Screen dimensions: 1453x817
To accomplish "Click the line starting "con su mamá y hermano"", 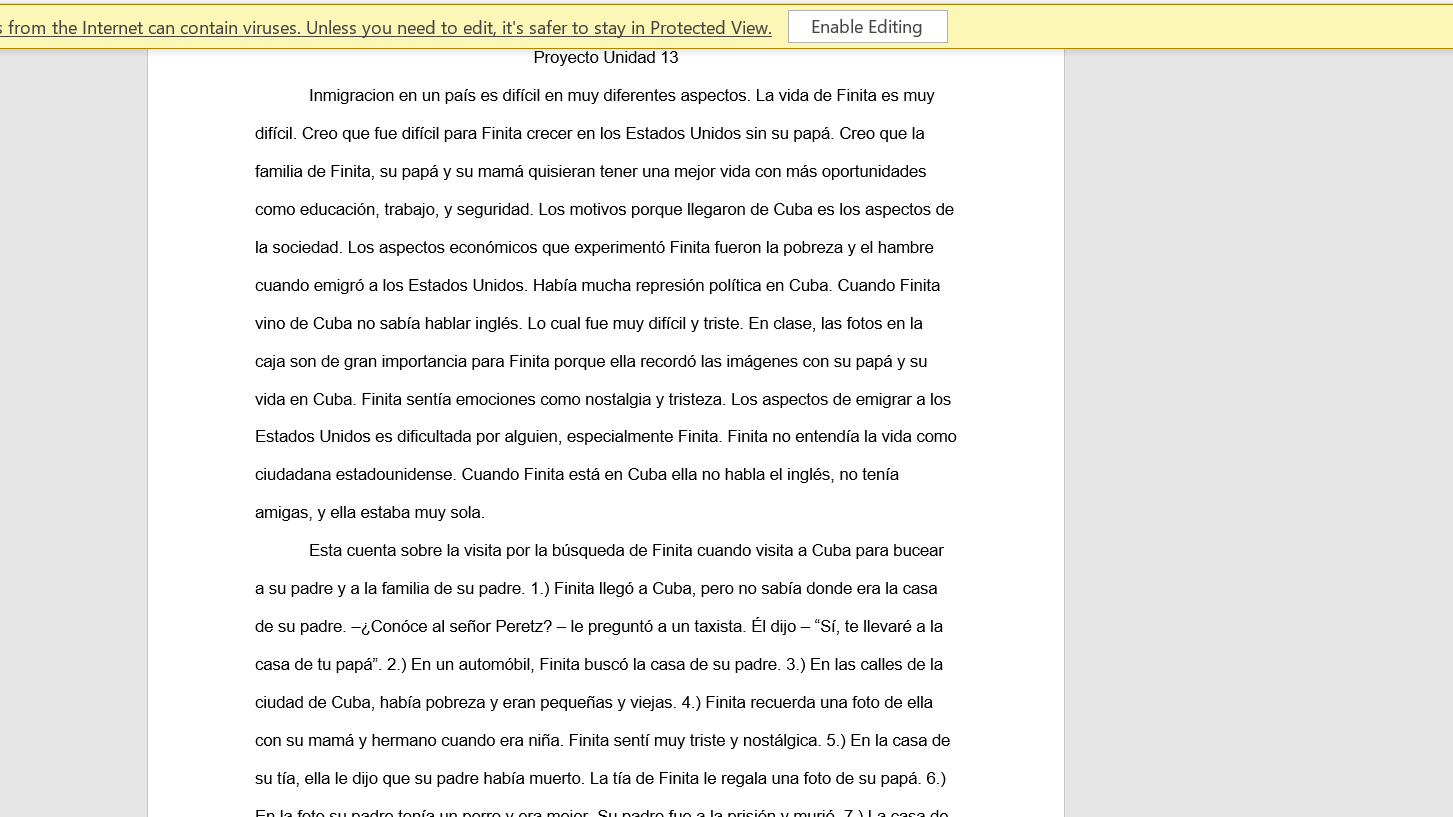I will (x=602, y=741).
